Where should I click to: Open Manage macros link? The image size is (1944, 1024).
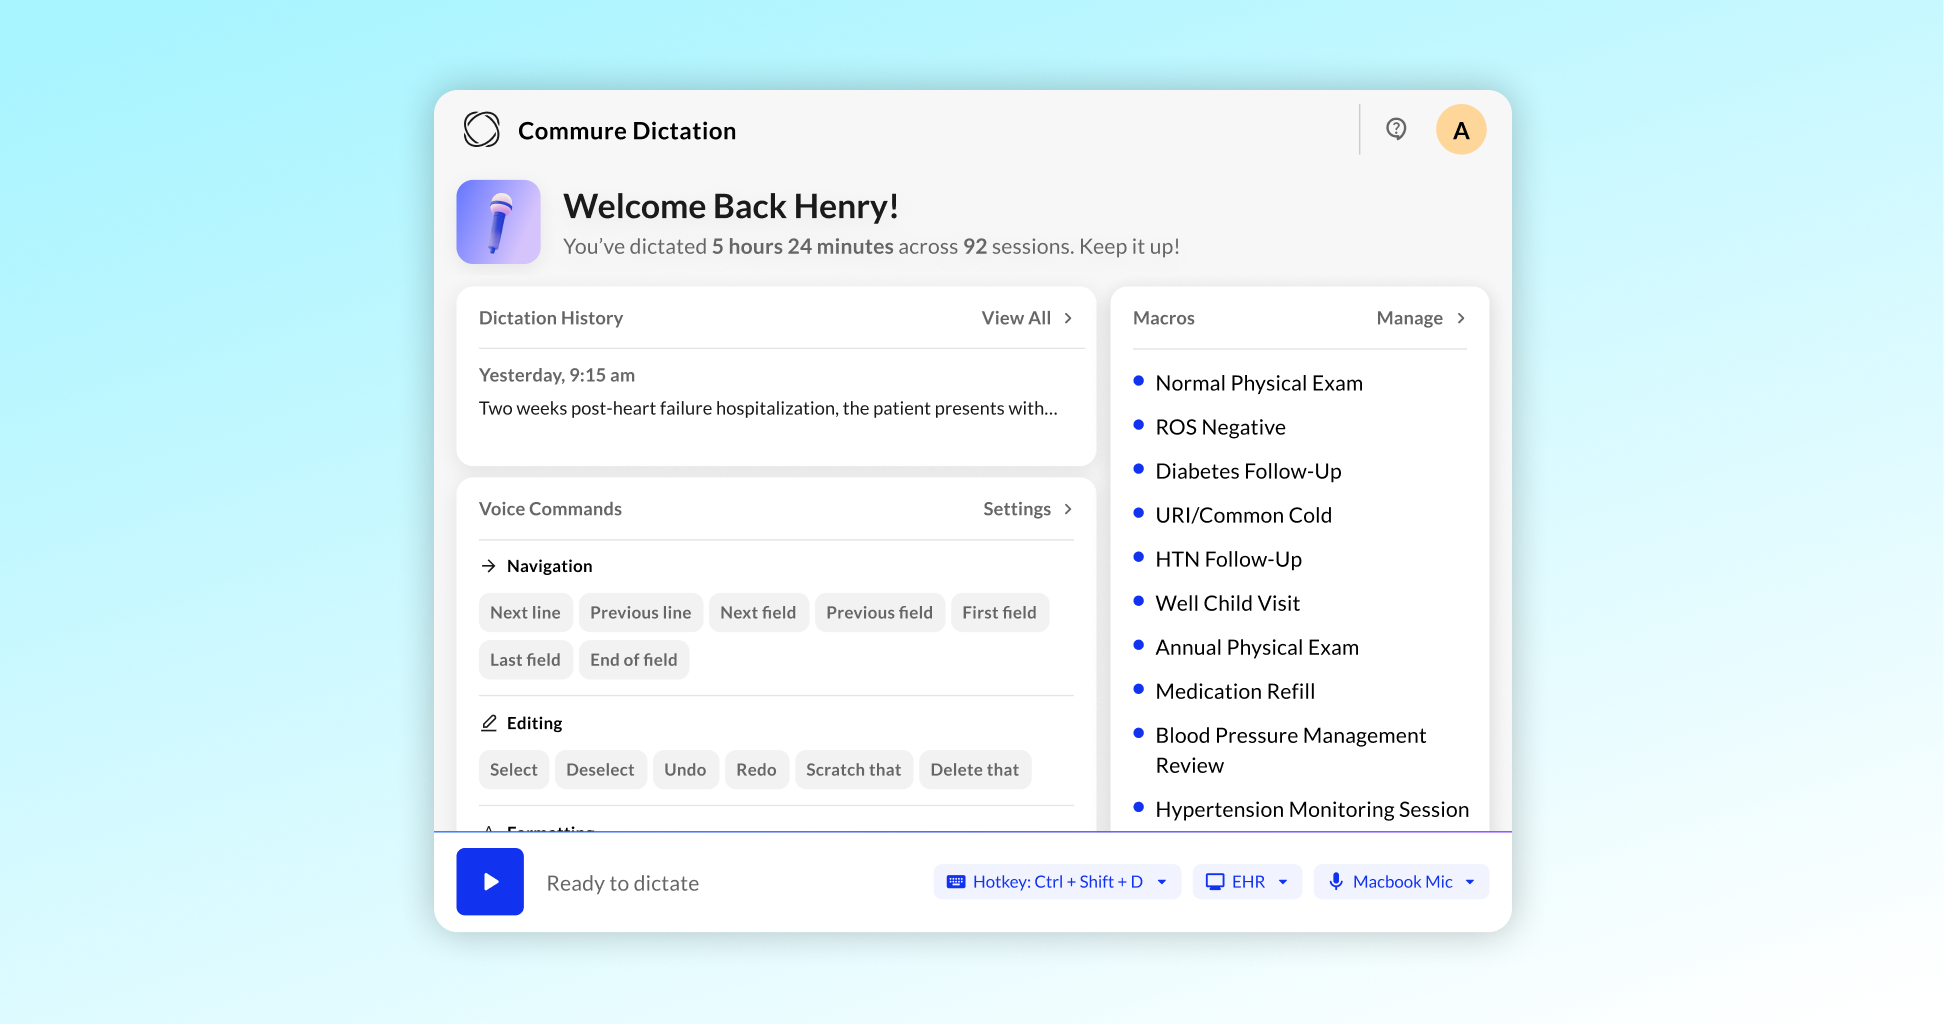[x=1421, y=318]
